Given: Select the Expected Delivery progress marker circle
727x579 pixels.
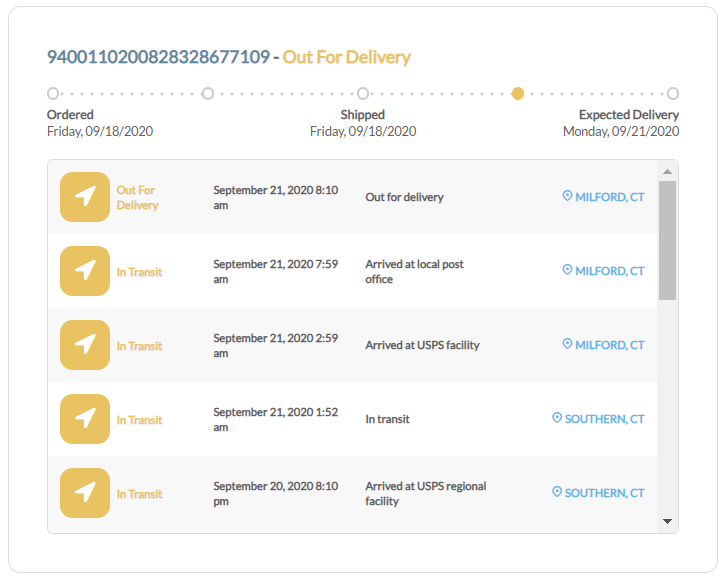Looking at the screenshot, I should click(673, 94).
